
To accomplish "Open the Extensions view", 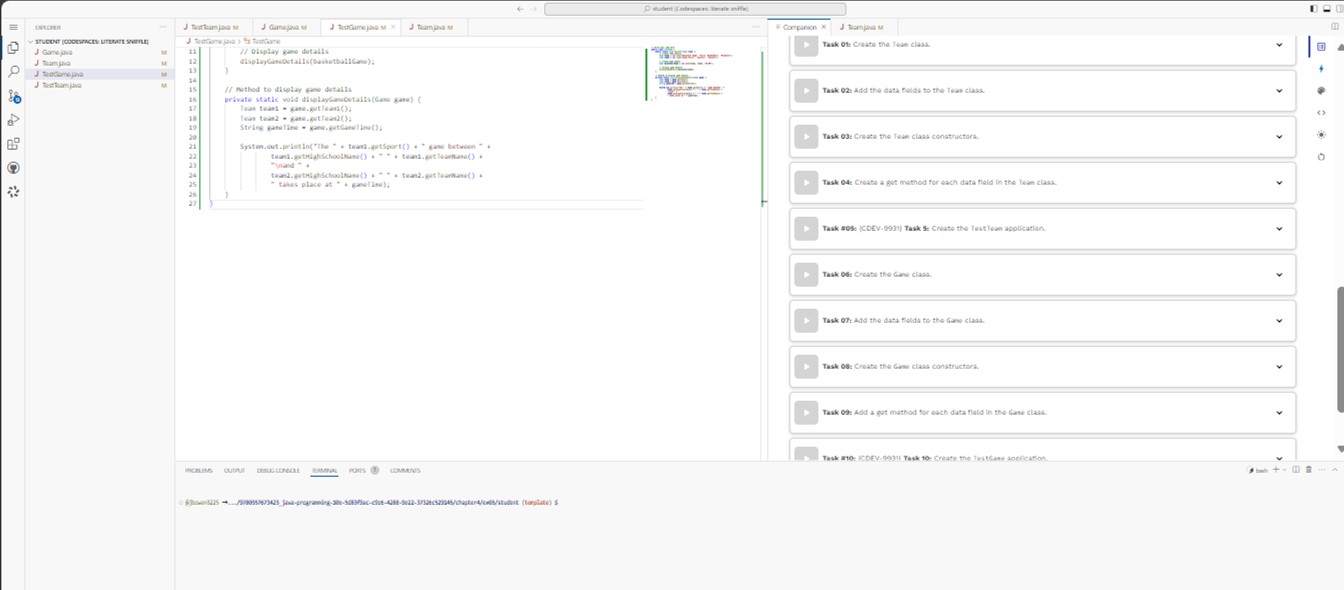I will coord(13,143).
